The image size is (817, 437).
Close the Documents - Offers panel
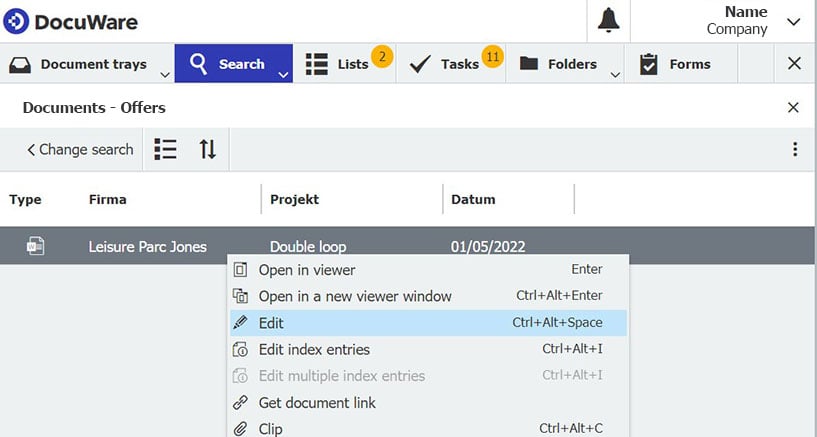click(793, 107)
